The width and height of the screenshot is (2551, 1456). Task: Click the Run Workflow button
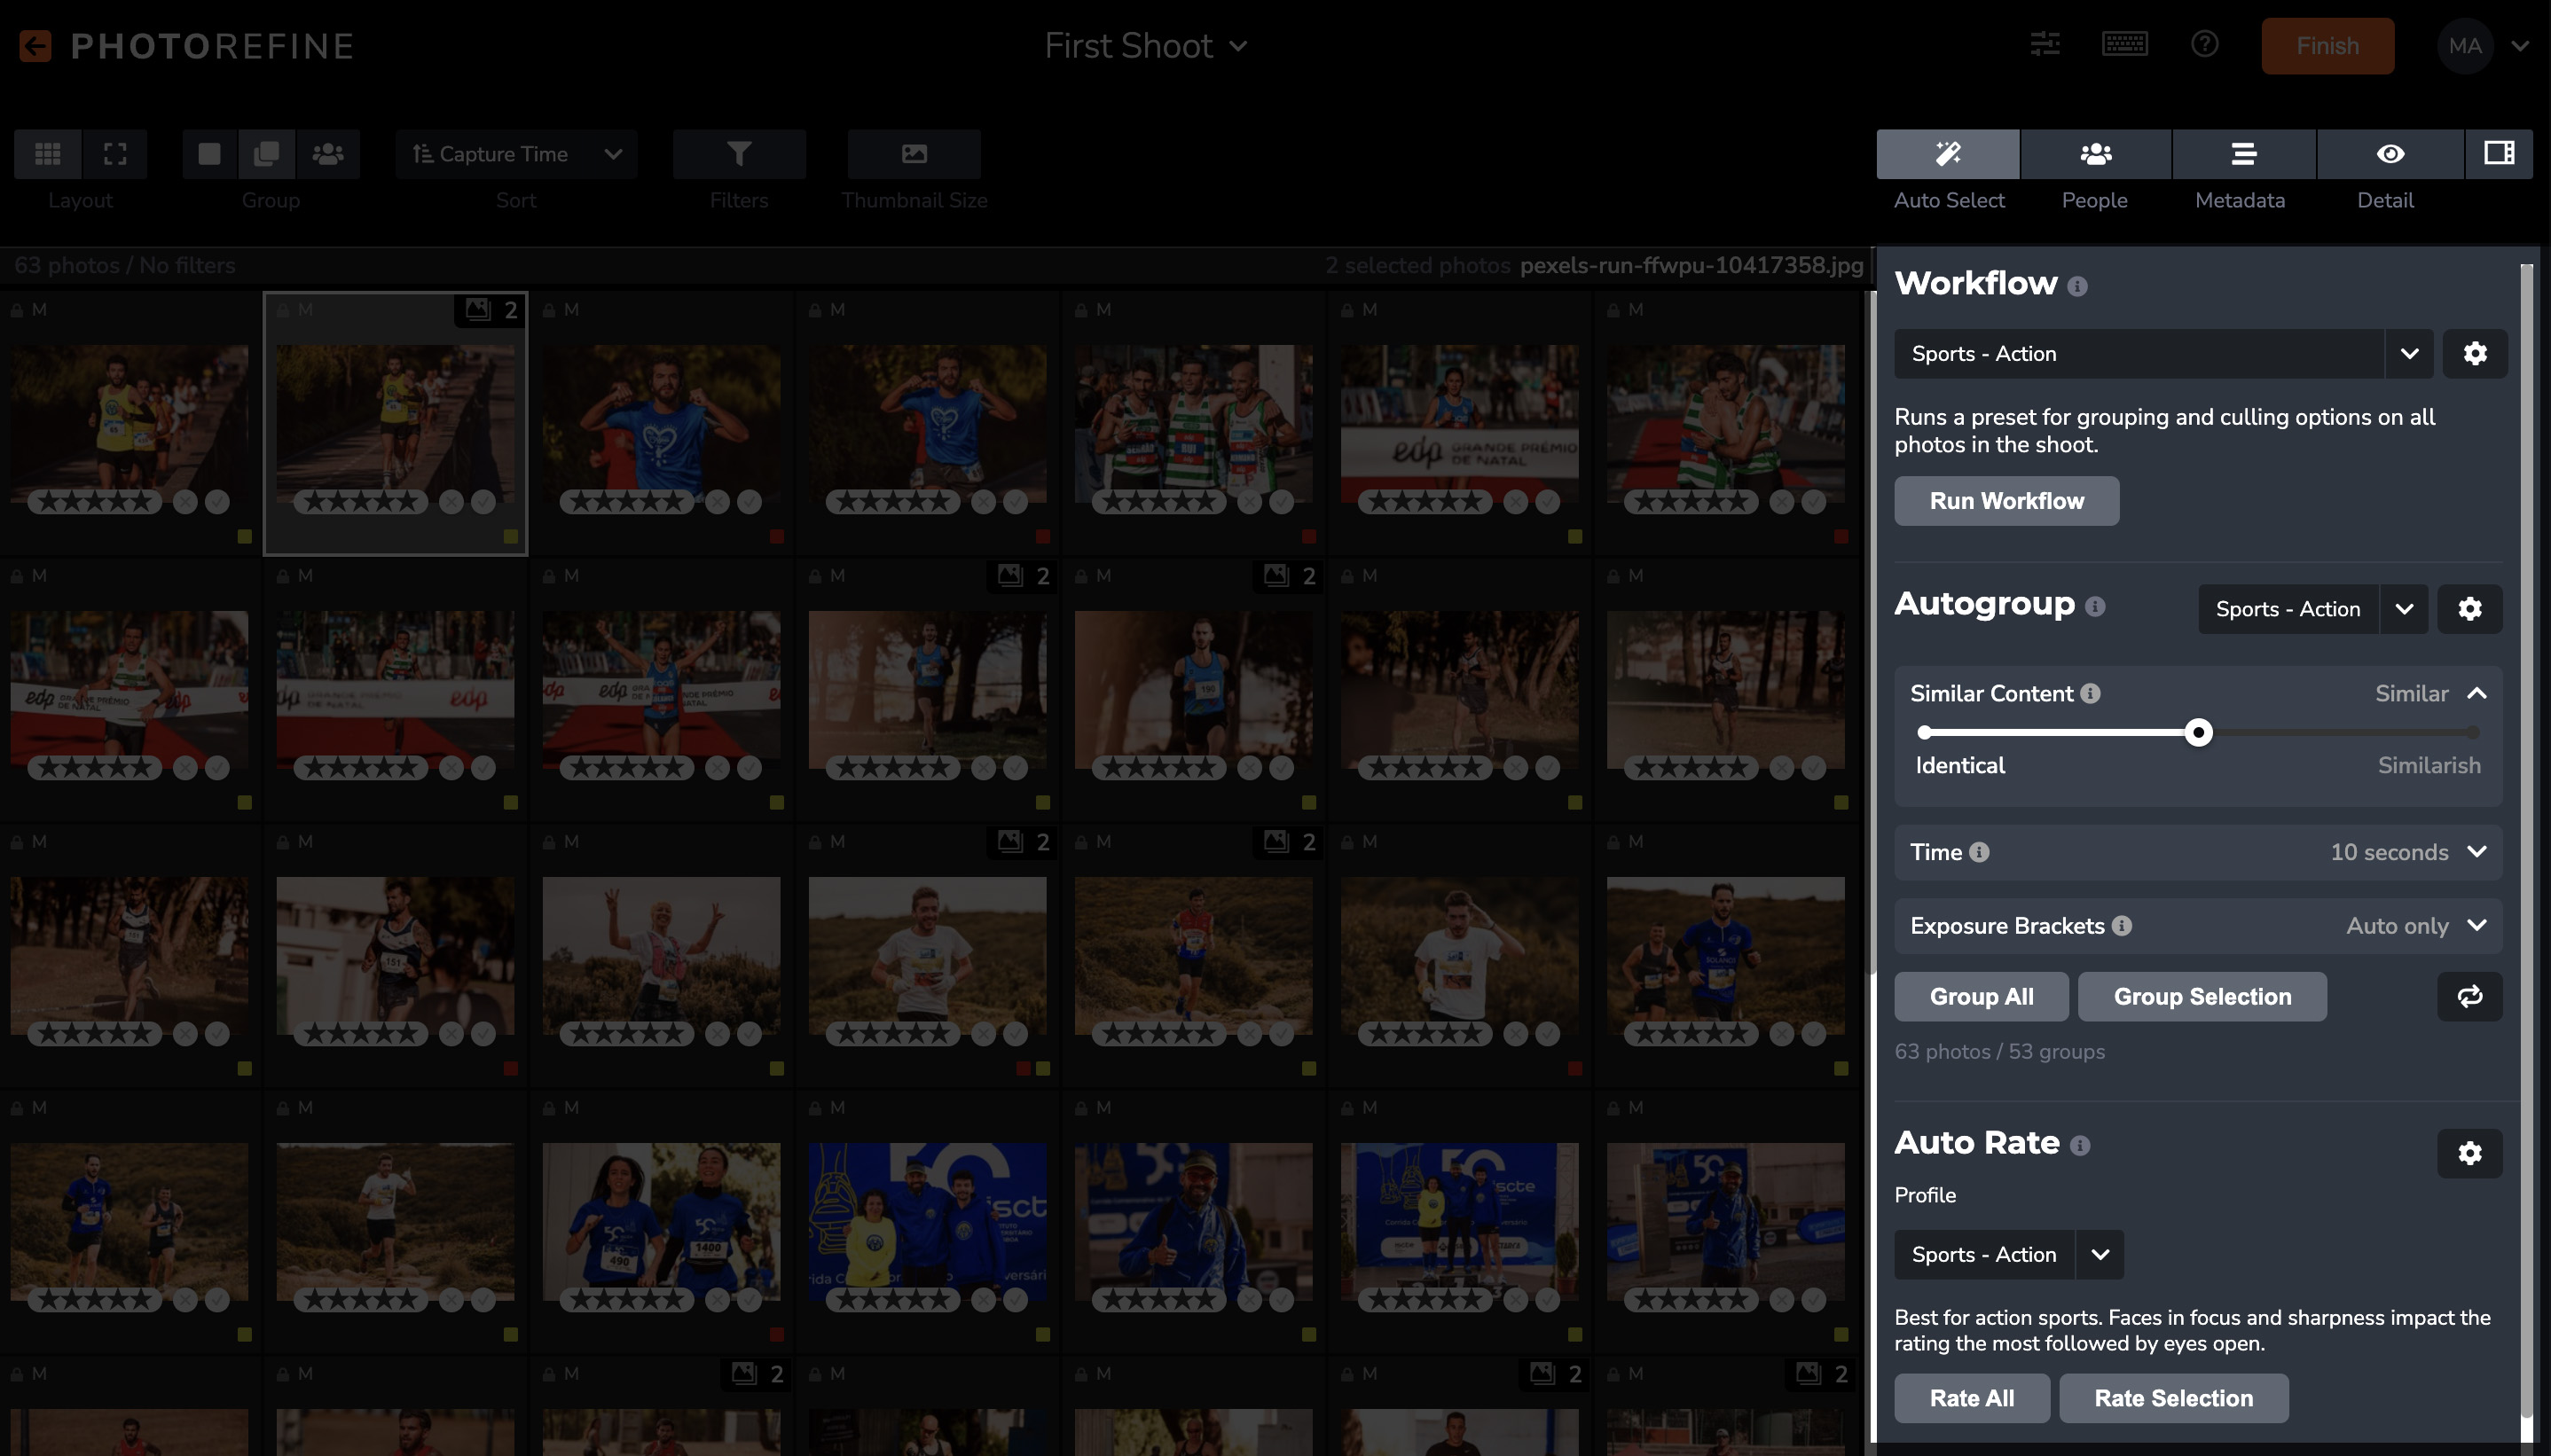click(2006, 500)
